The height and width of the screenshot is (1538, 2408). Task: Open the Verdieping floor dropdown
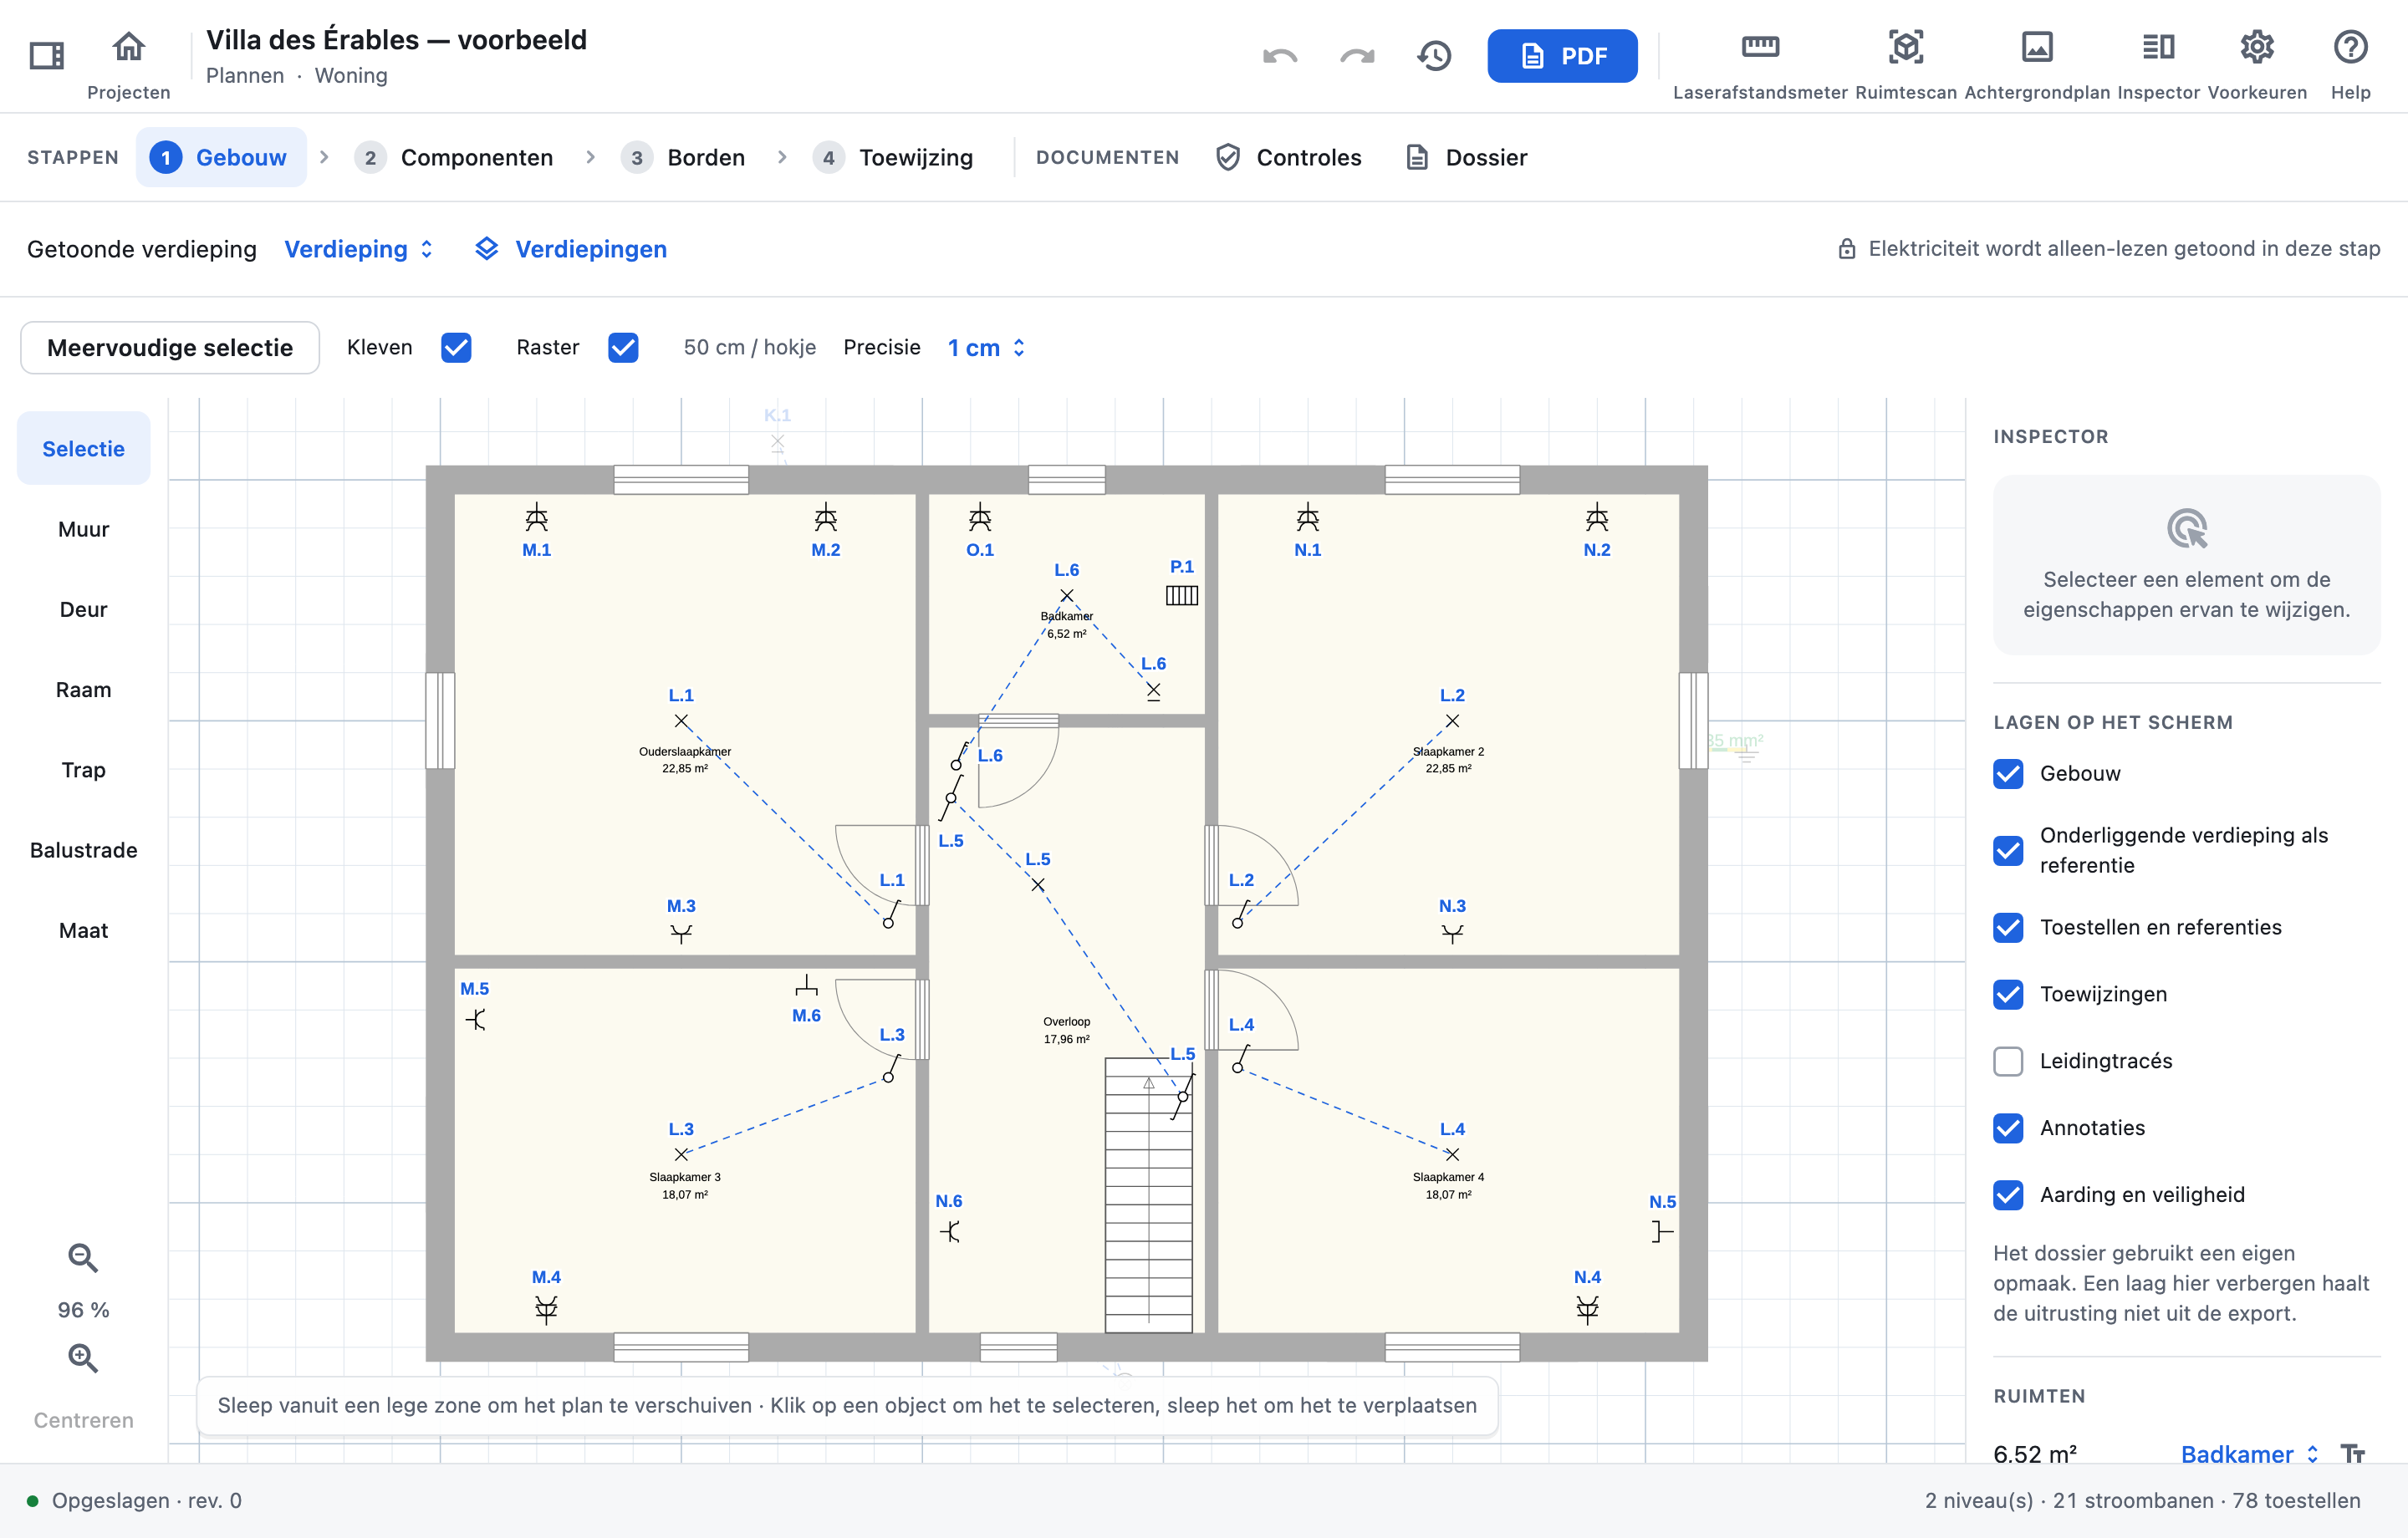pyautogui.click(x=359, y=249)
